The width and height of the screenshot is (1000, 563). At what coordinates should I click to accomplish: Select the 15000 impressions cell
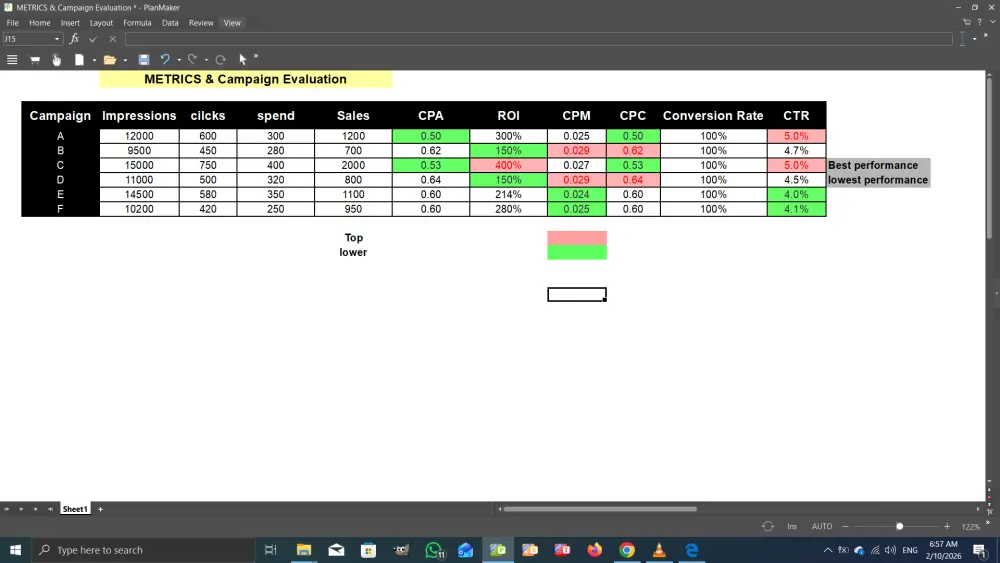pyautogui.click(x=139, y=165)
